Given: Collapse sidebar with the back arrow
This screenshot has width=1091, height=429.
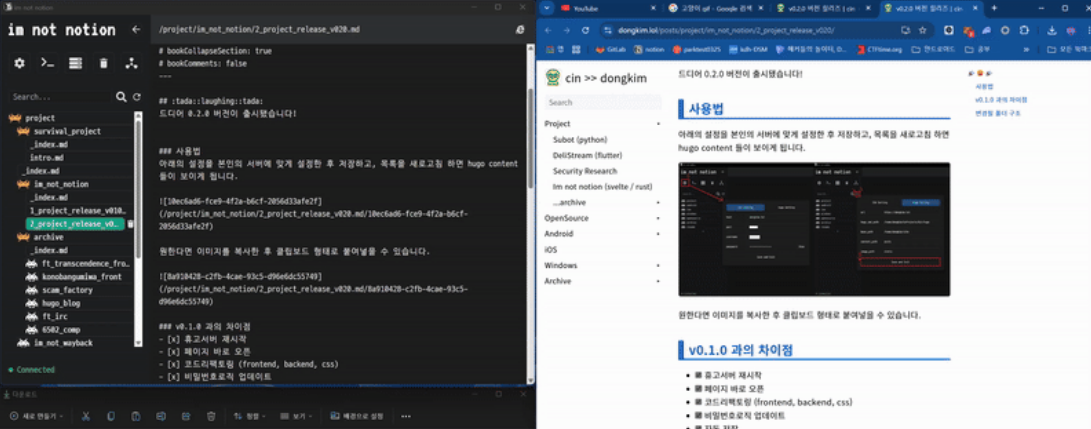Looking at the screenshot, I should pyautogui.click(x=136, y=30).
